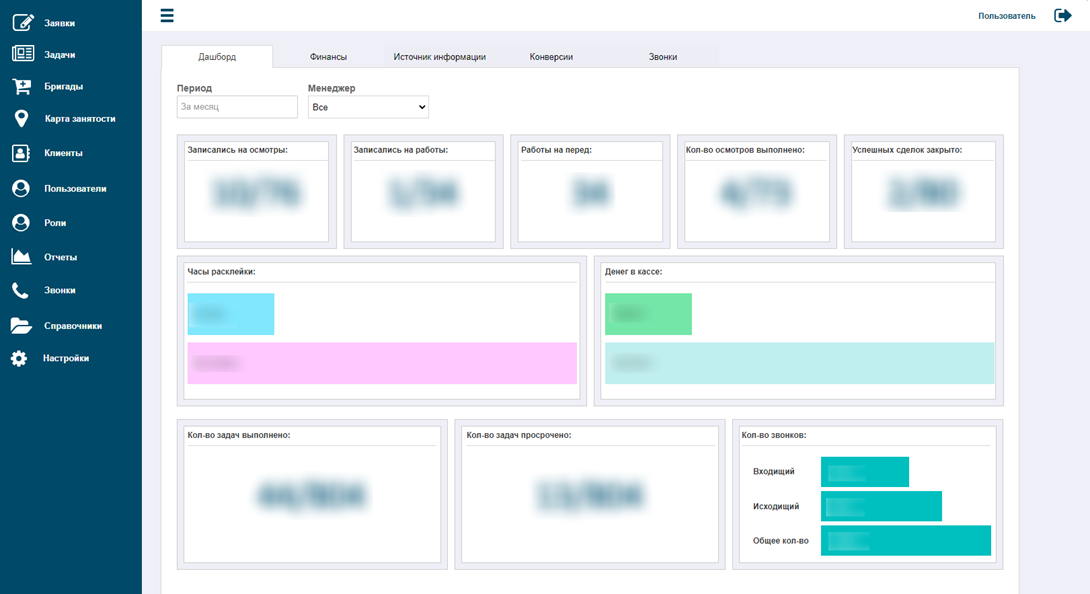Open Задачи in the sidebar
This screenshot has height=594, width=1090.
[x=60, y=54]
